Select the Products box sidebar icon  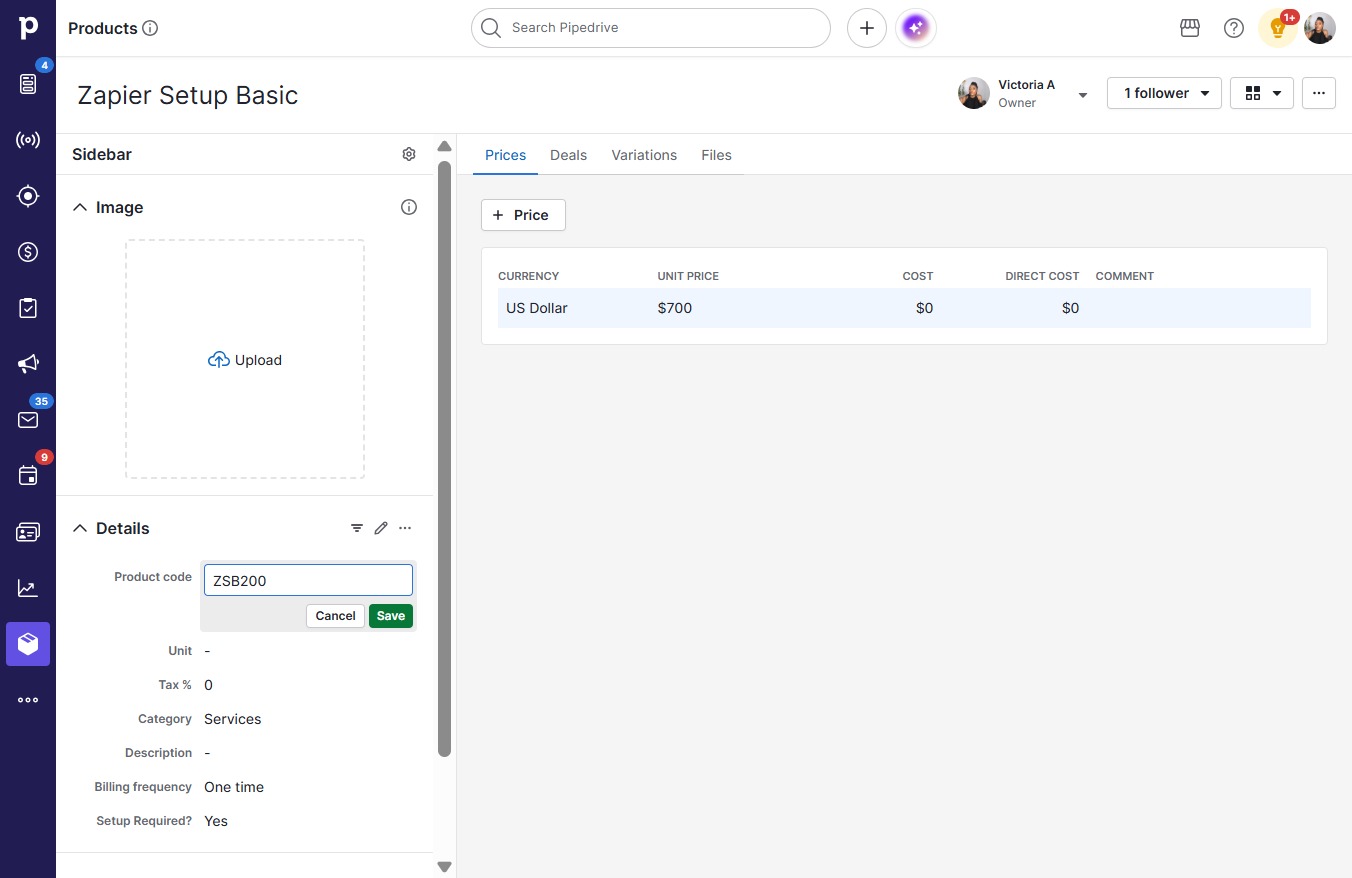click(28, 644)
